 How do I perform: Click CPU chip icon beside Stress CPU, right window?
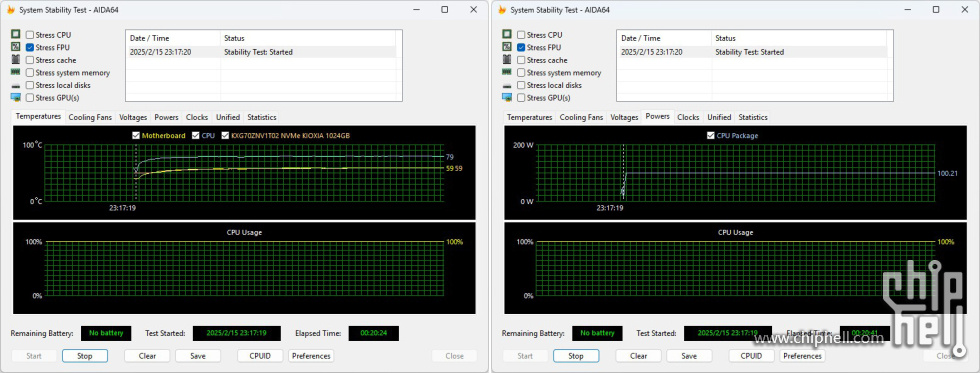507,34
